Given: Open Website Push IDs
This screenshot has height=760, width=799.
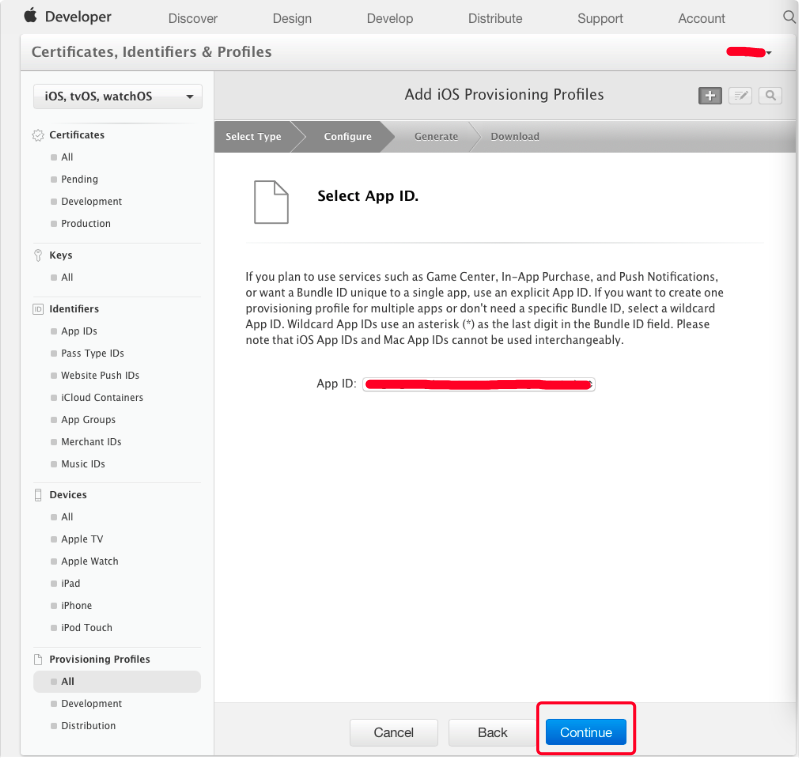Looking at the screenshot, I should click(x=100, y=376).
